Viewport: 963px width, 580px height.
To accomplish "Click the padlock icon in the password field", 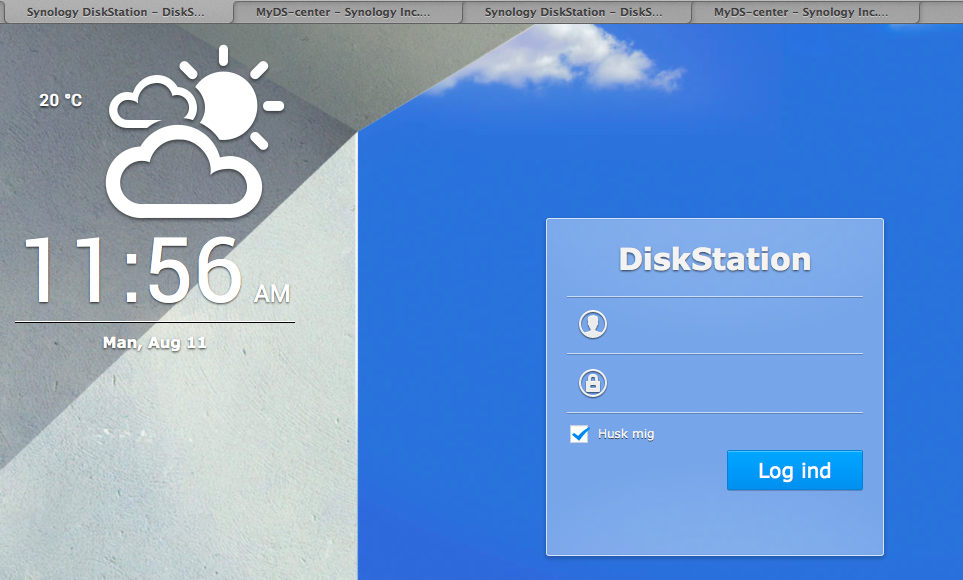I will coord(593,383).
